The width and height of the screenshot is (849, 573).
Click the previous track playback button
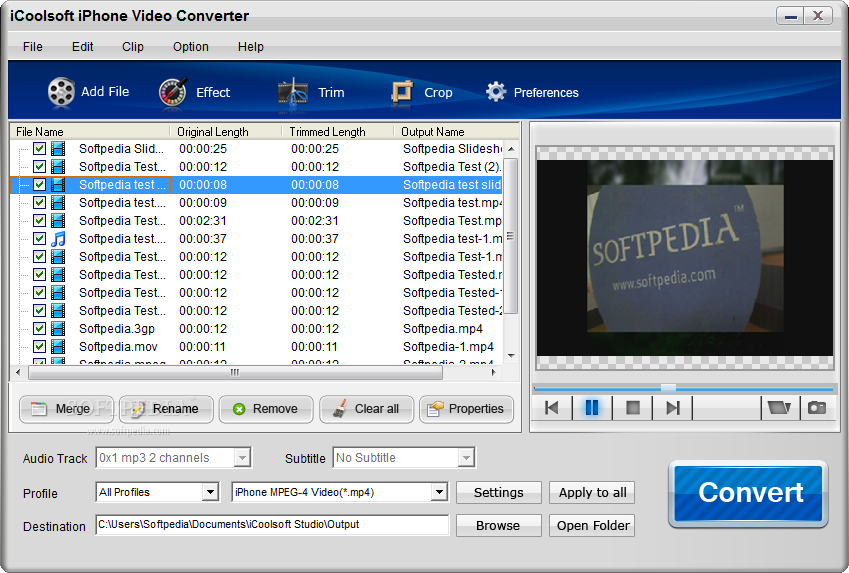(552, 408)
